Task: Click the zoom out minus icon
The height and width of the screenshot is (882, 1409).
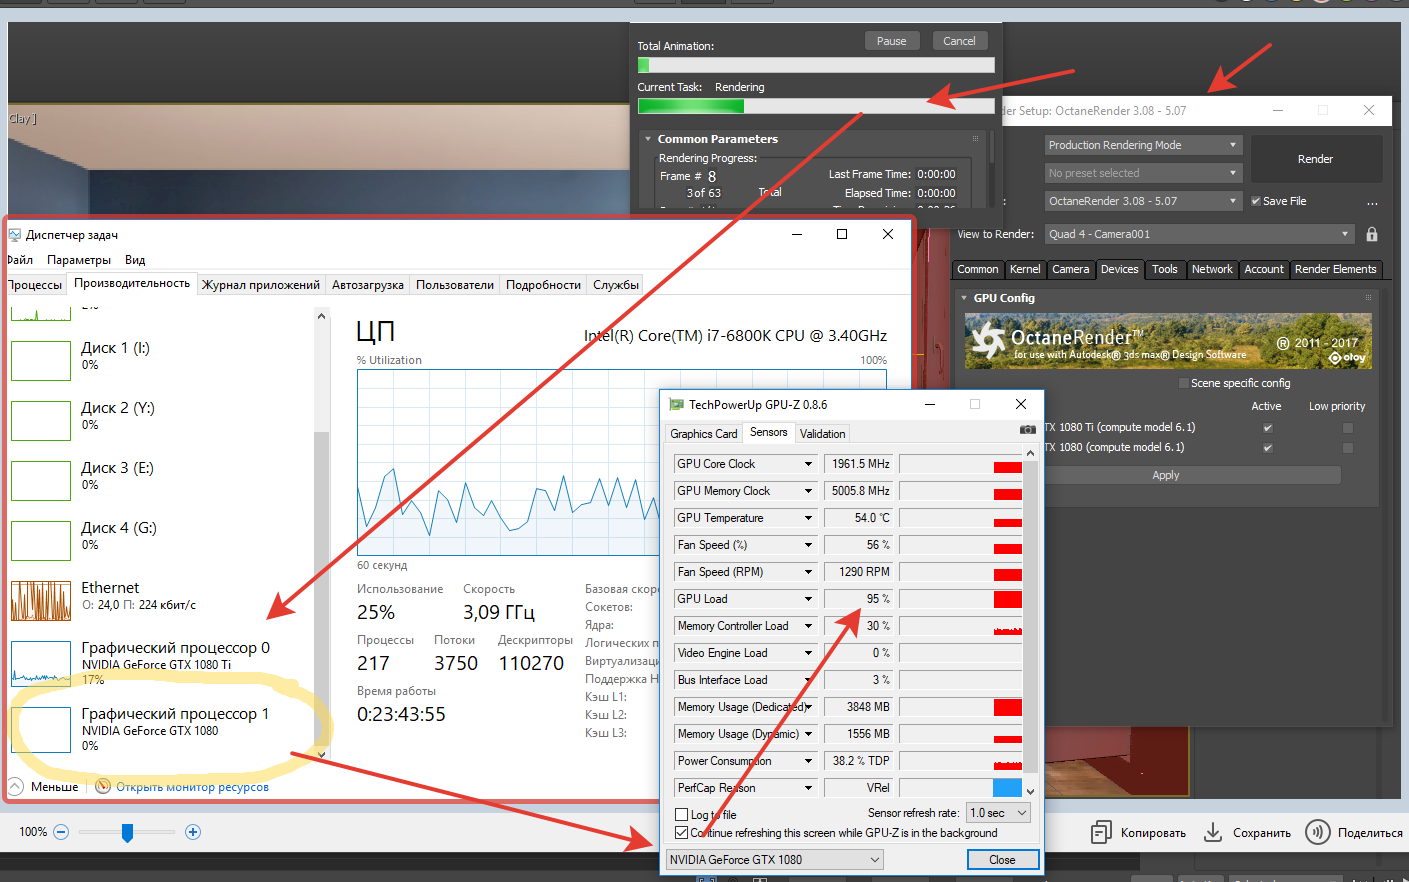Action: (x=61, y=832)
